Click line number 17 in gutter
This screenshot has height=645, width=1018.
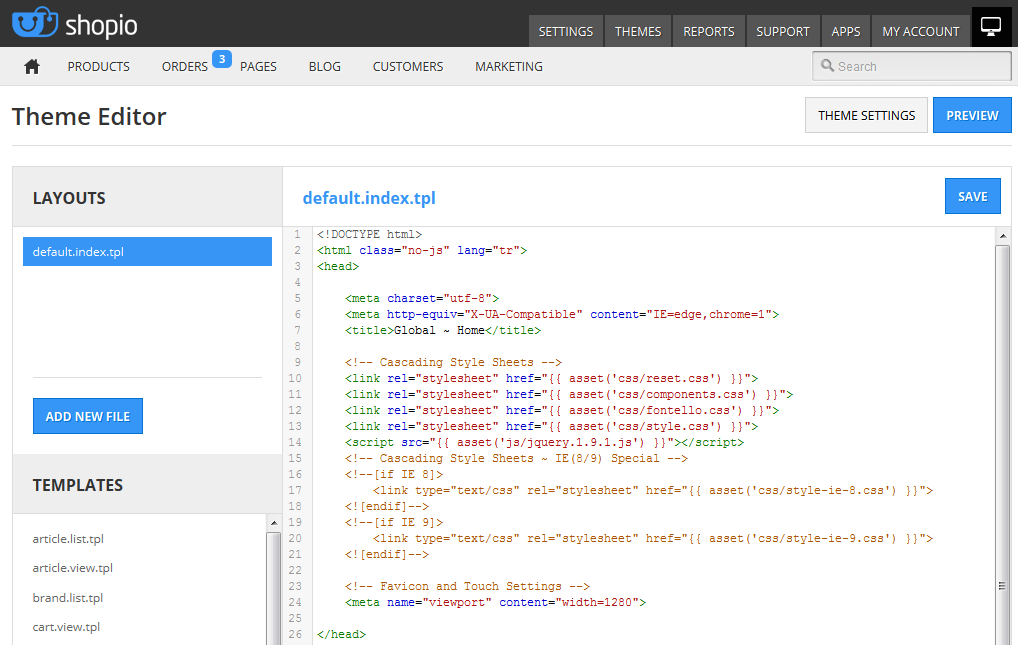[x=295, y=490]
